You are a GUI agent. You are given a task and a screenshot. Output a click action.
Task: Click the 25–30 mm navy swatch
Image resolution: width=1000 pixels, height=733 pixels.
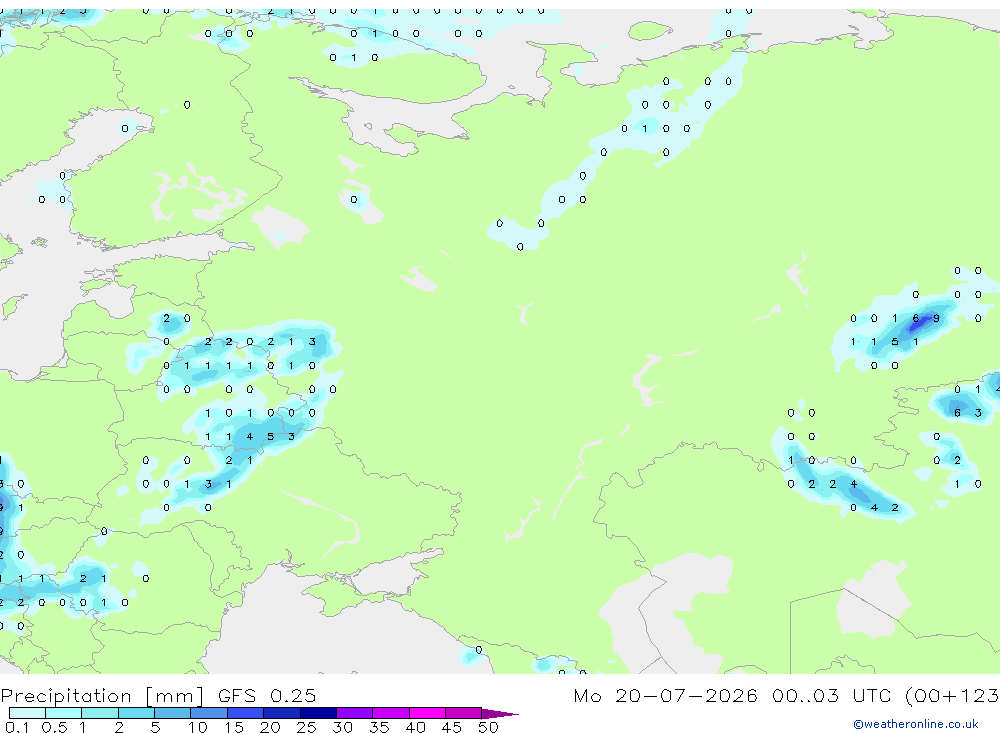(x=318, y=713)
